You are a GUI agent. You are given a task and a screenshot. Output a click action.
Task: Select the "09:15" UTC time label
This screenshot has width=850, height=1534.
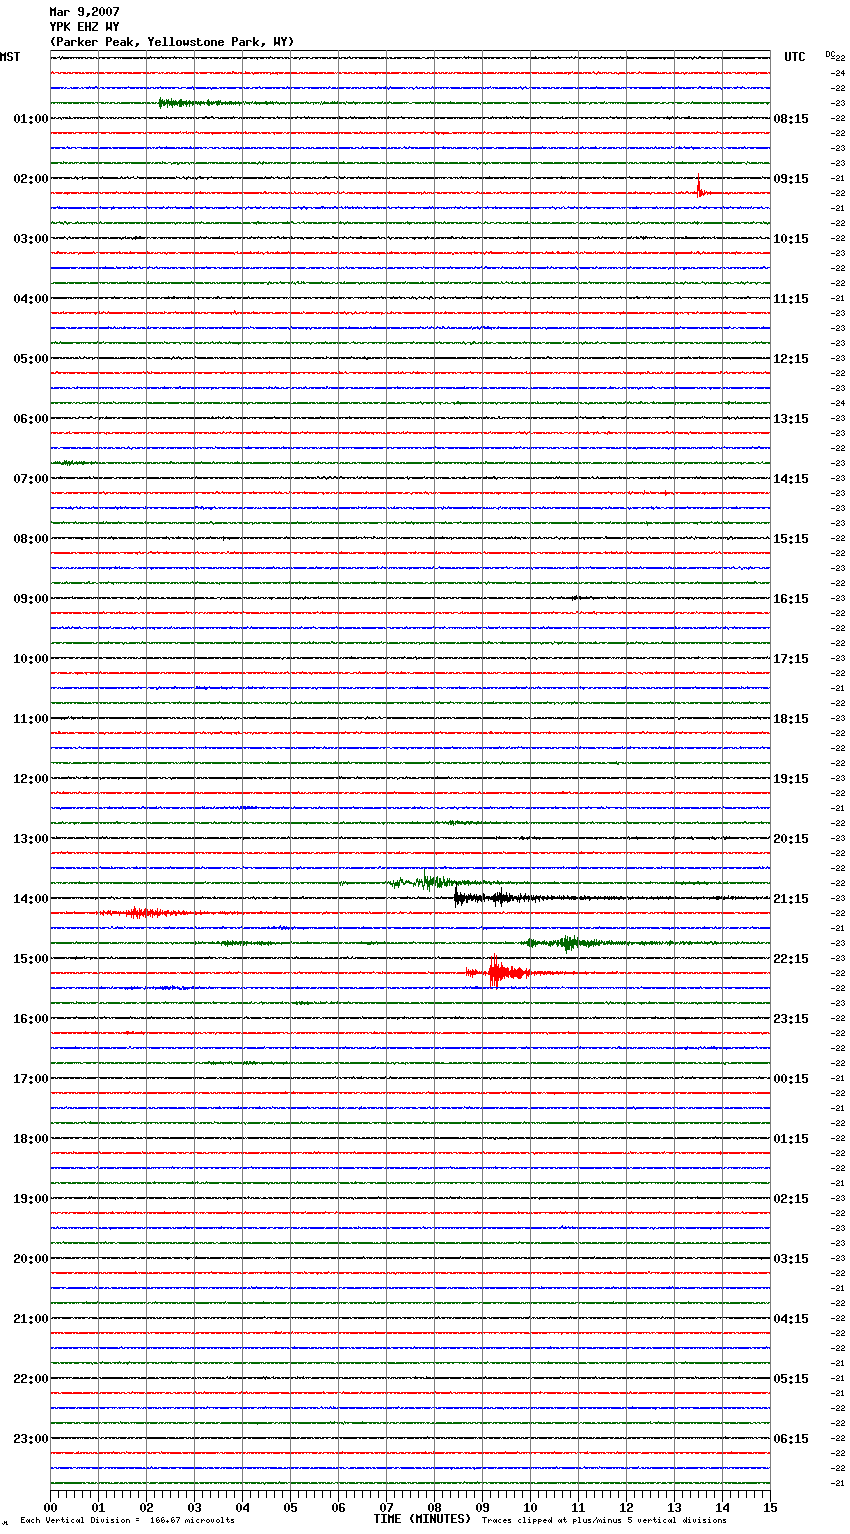[791, 179]
